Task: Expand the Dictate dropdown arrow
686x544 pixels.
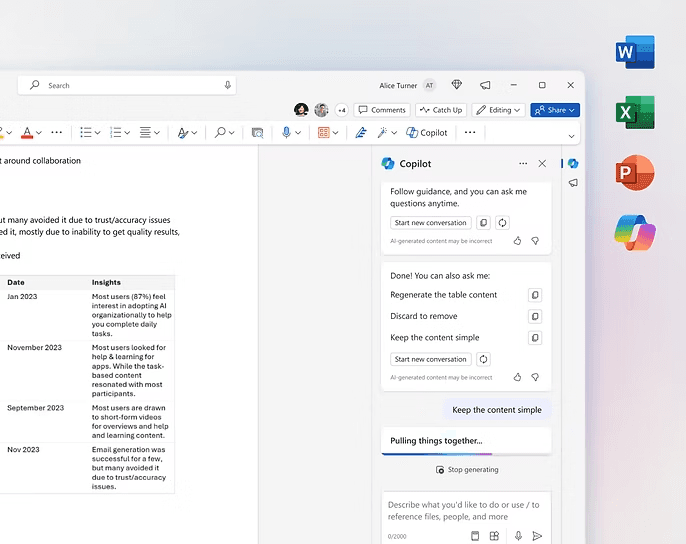Action: (x=298, y=133)
